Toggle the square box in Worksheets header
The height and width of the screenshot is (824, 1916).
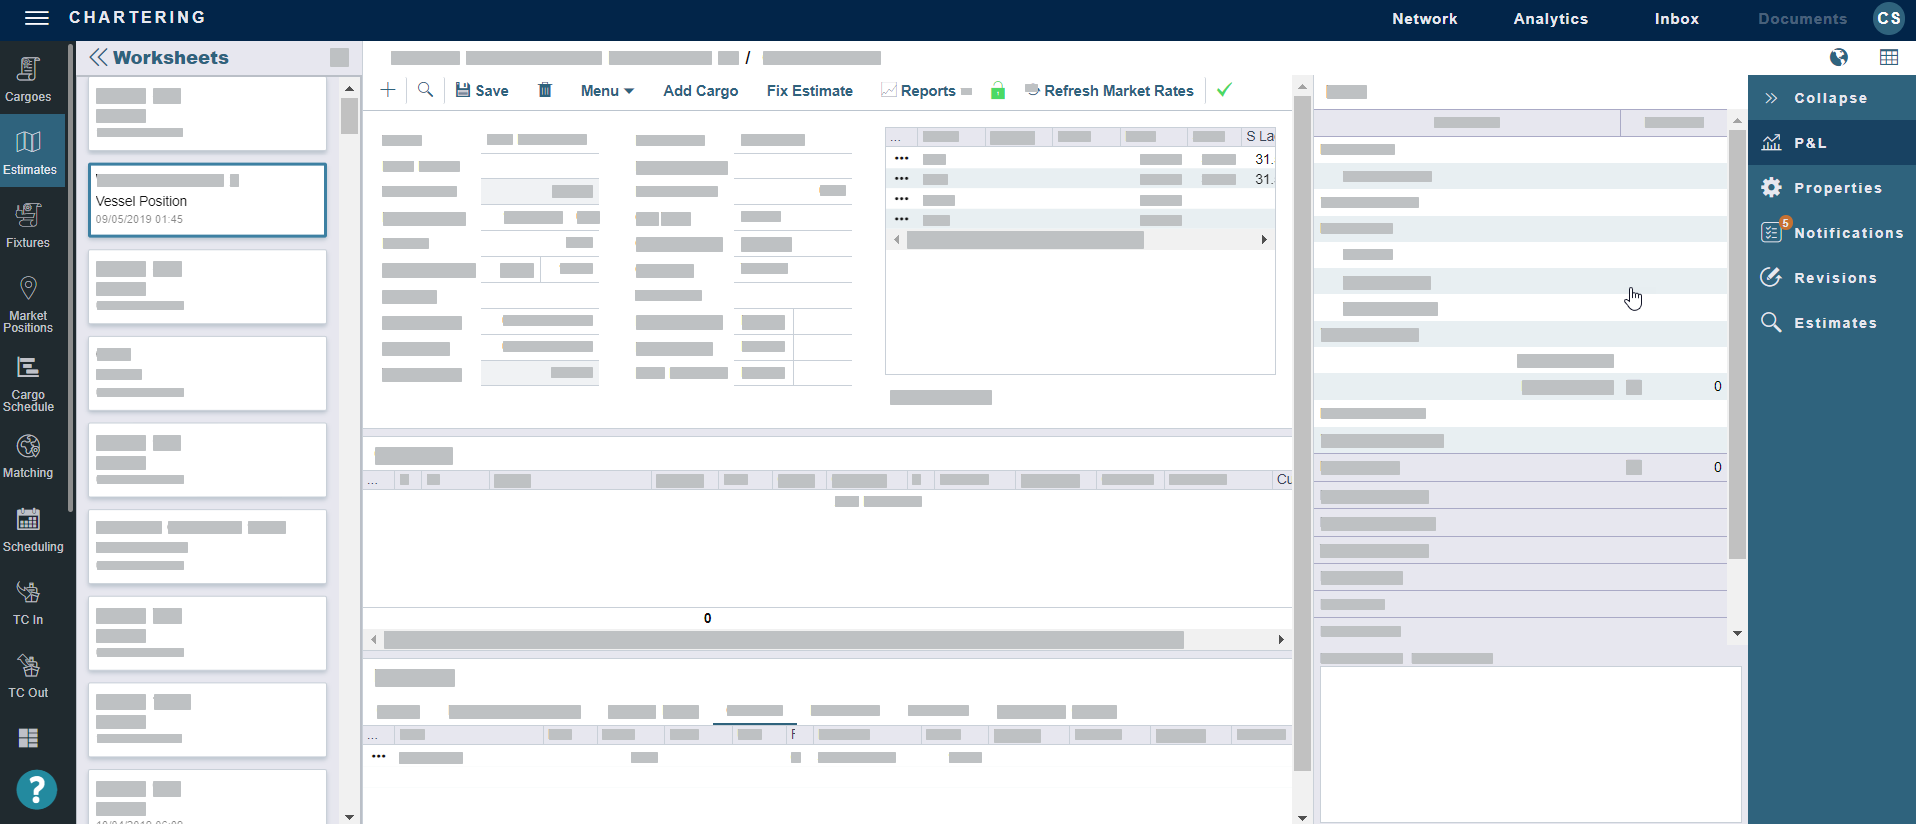pos(340,58)
